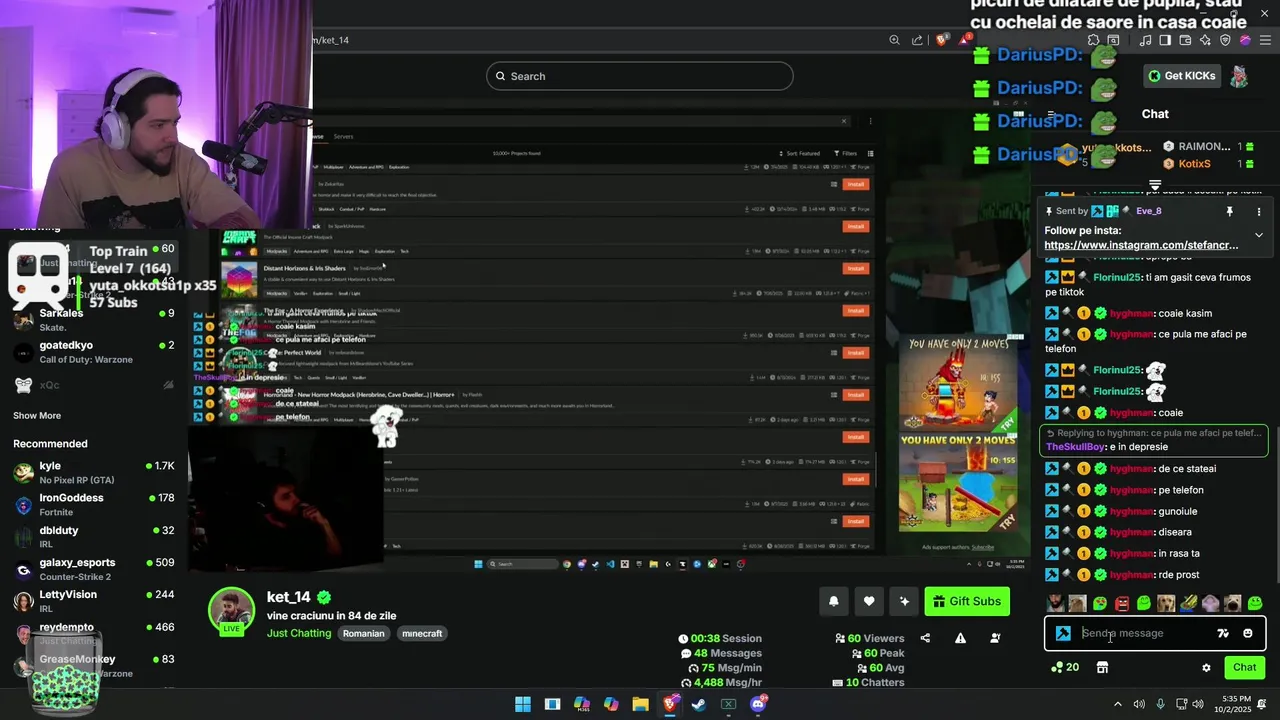The width and height of the screenshot is (1280, 720).
Task: Click the blue hammer badge in chat input
Action: 1063,633
